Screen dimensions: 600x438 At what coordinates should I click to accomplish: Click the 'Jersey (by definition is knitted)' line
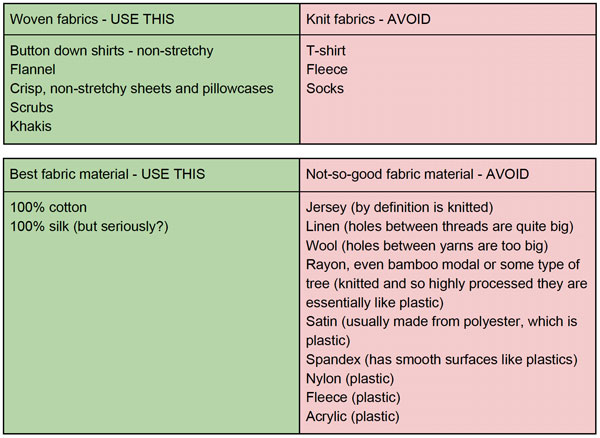(x=399, y=208)
